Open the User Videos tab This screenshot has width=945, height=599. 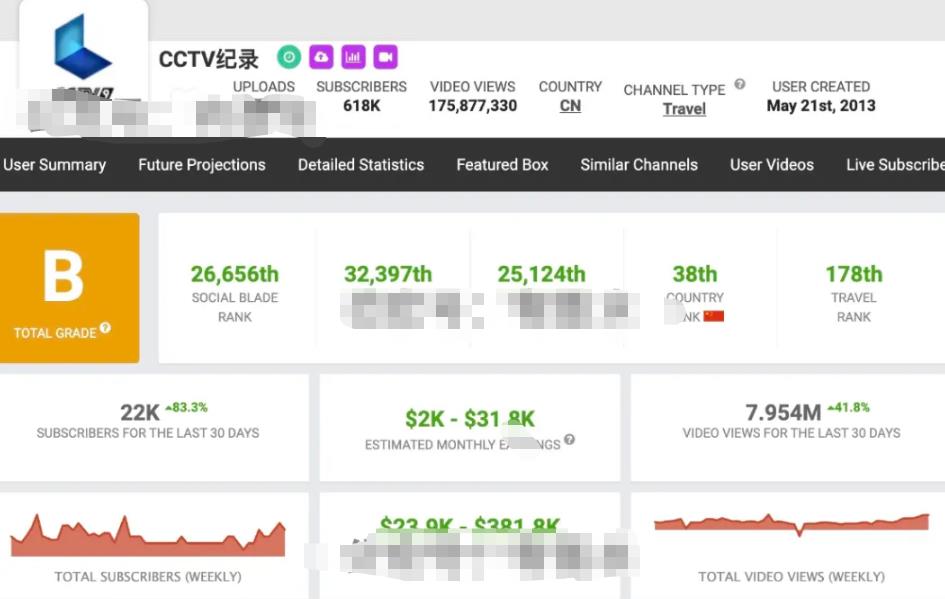772,165
